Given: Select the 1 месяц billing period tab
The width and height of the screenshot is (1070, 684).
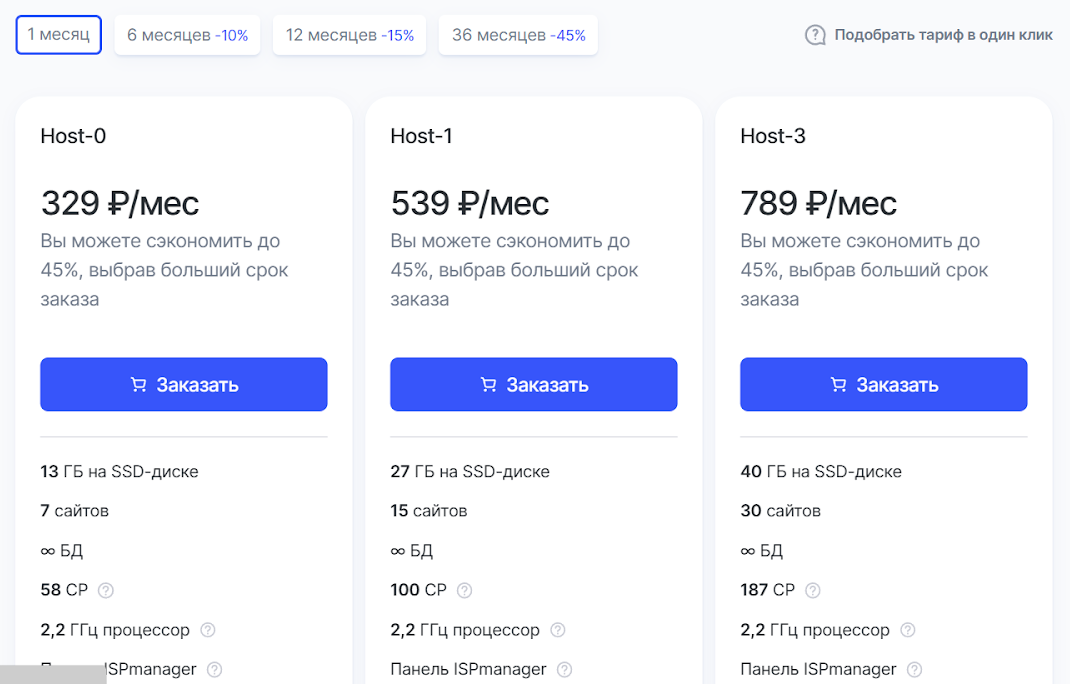Looking at the screenshot, I should click(59, 35).
